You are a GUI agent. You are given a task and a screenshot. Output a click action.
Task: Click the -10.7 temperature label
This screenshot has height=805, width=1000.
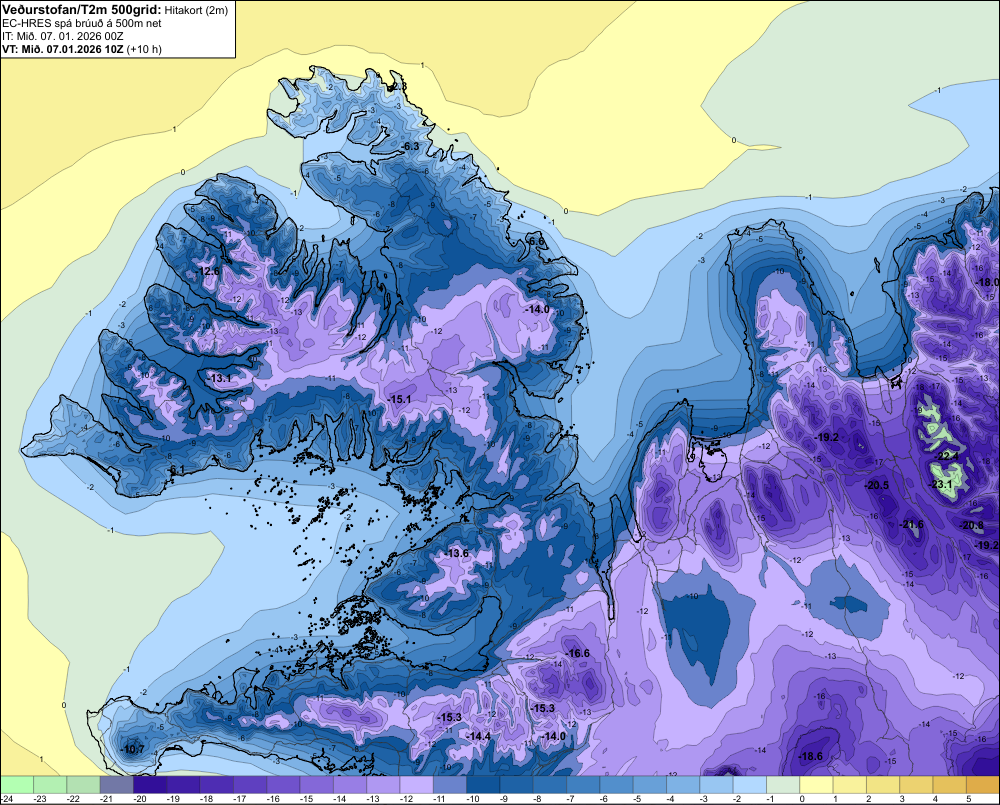132,750
